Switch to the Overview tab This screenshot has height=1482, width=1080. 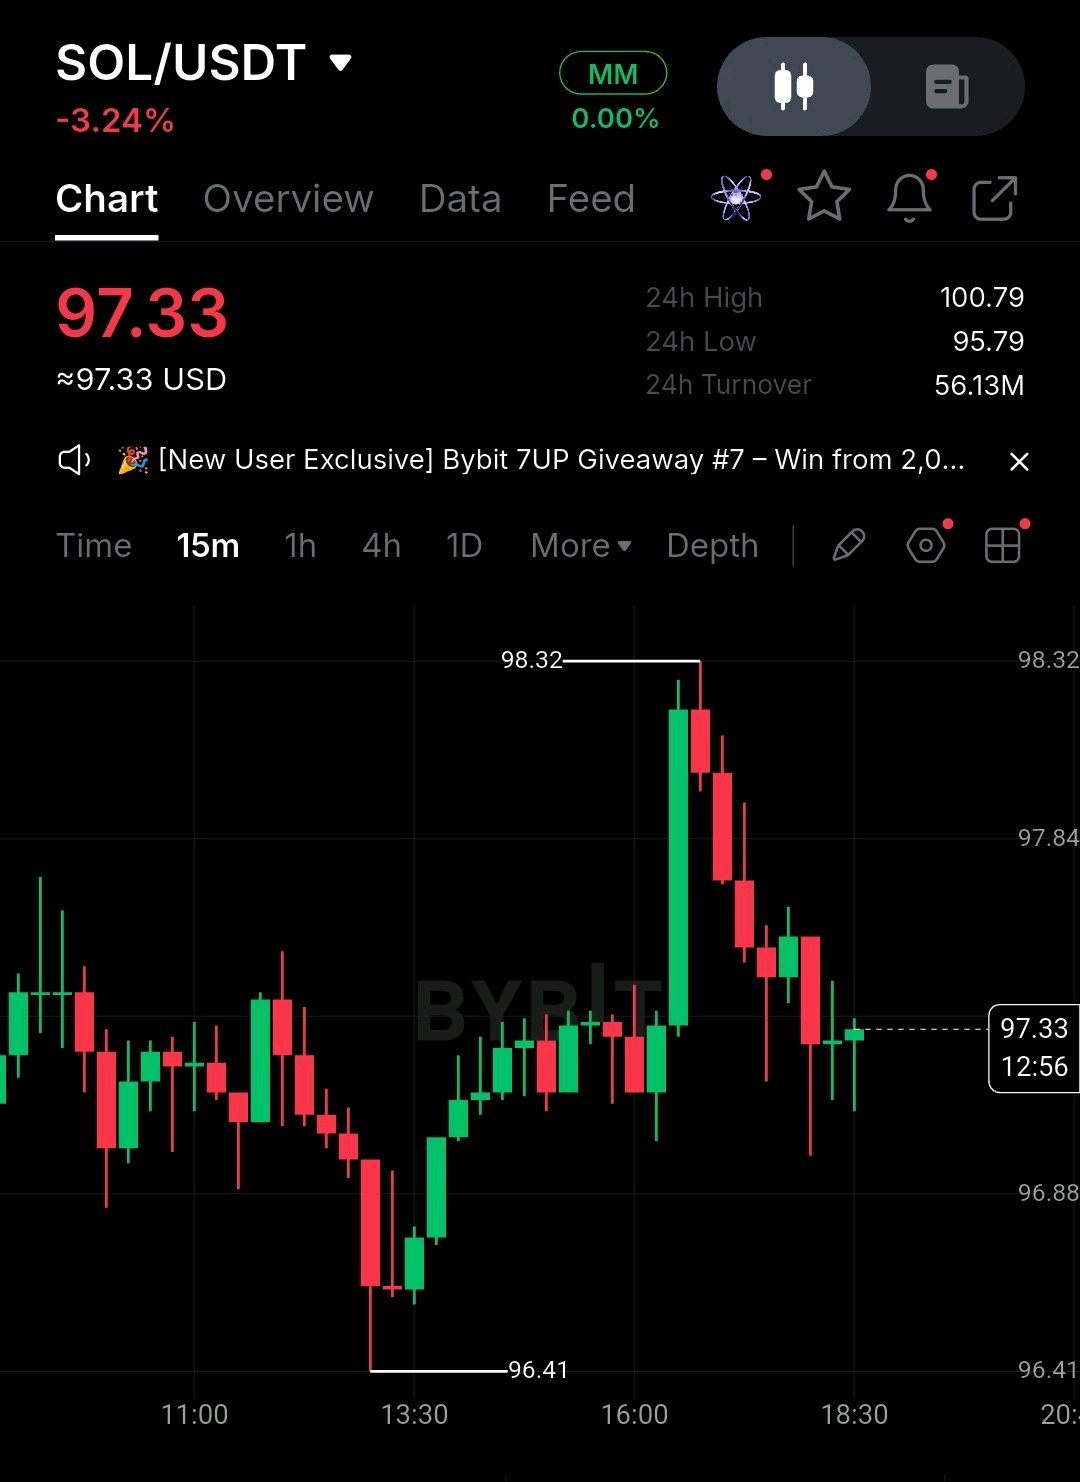[x=288, y=199]
